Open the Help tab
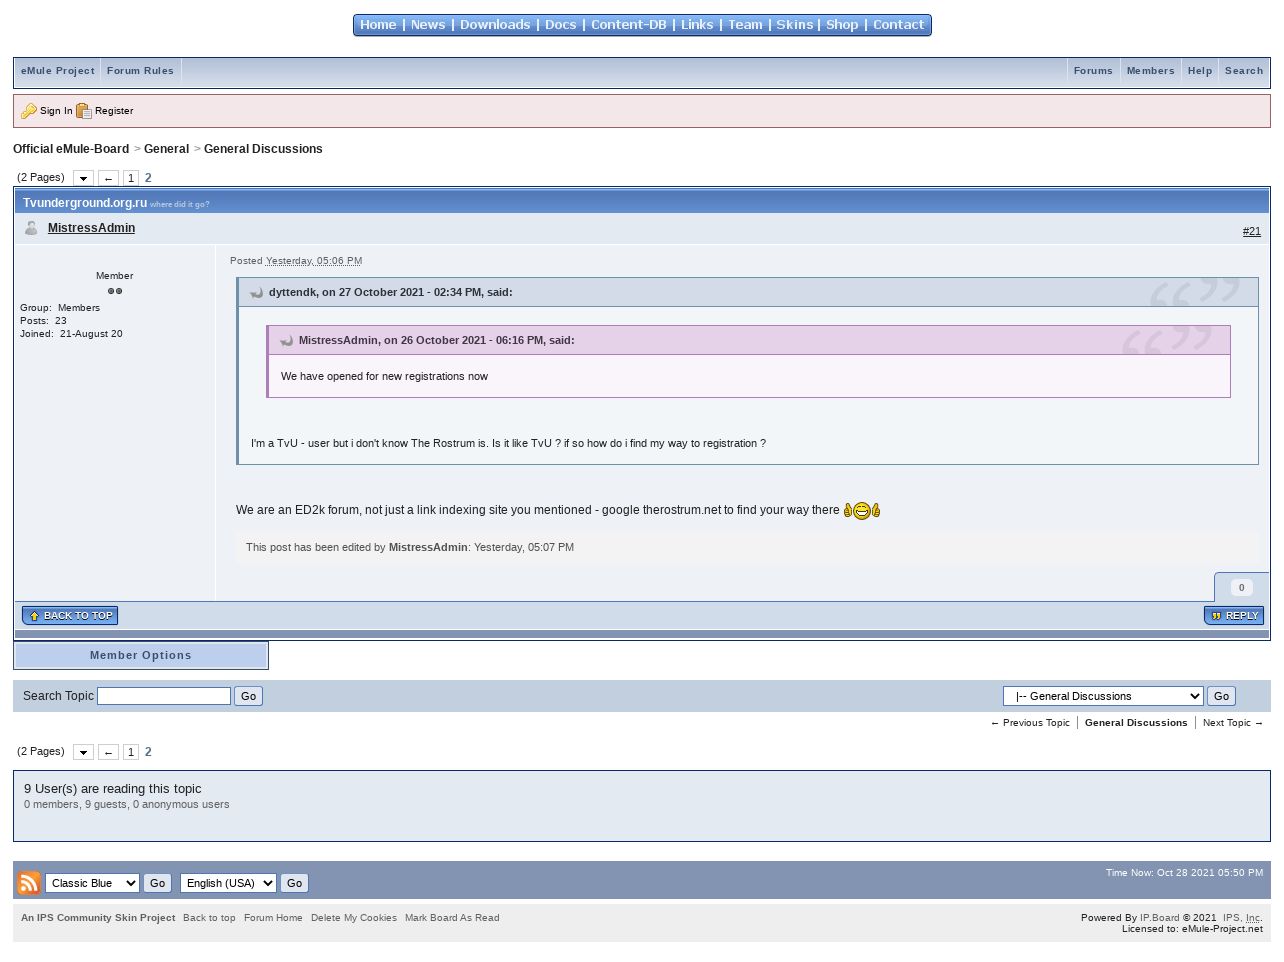This screenshot has width=1284, height=962. click(x=1200, y=71)
